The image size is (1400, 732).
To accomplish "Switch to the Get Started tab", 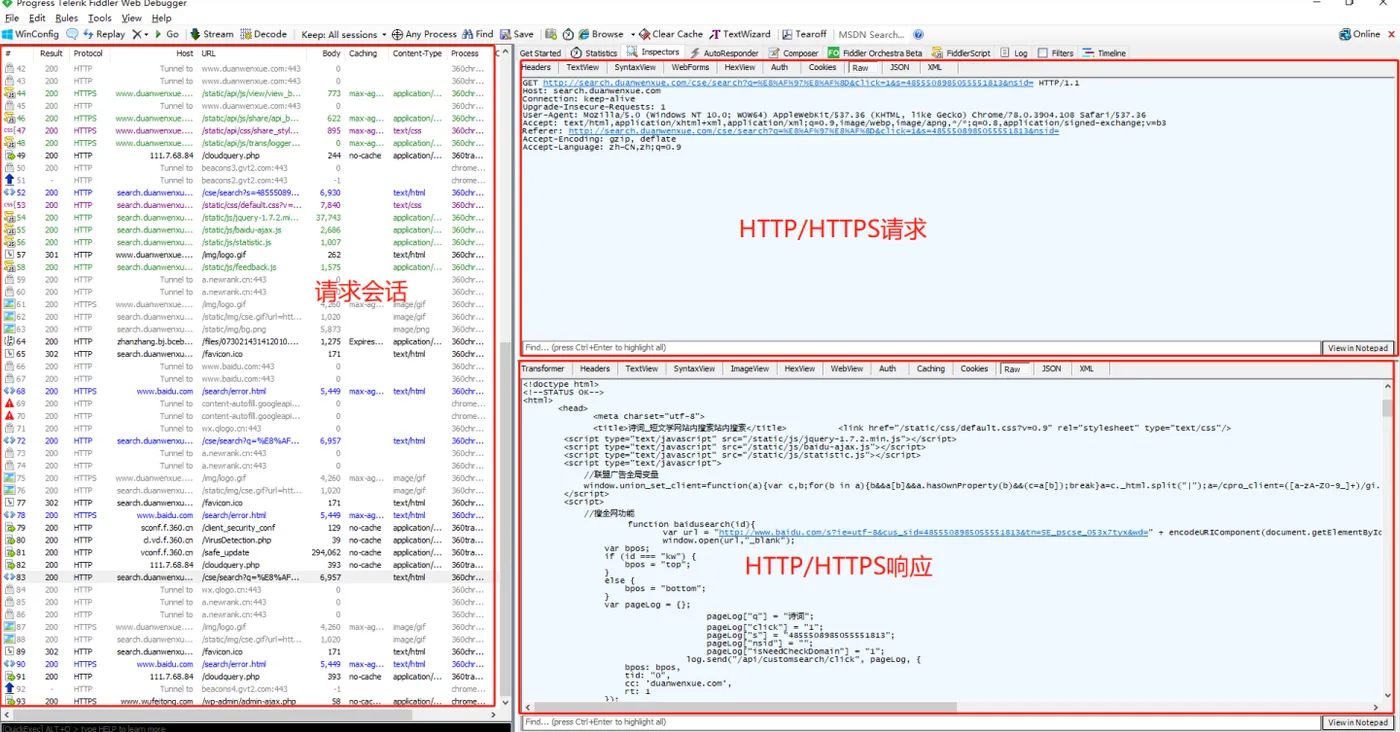I will 540,53.
